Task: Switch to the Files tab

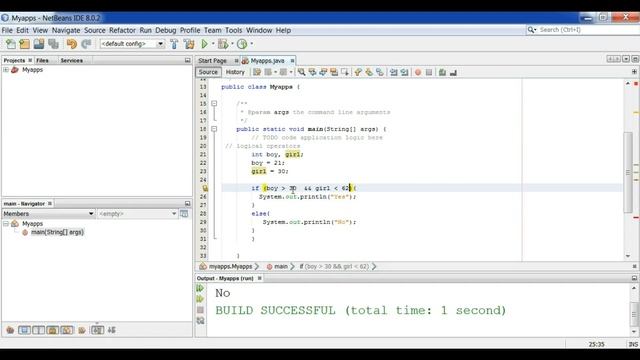Action: coord(42,60)
